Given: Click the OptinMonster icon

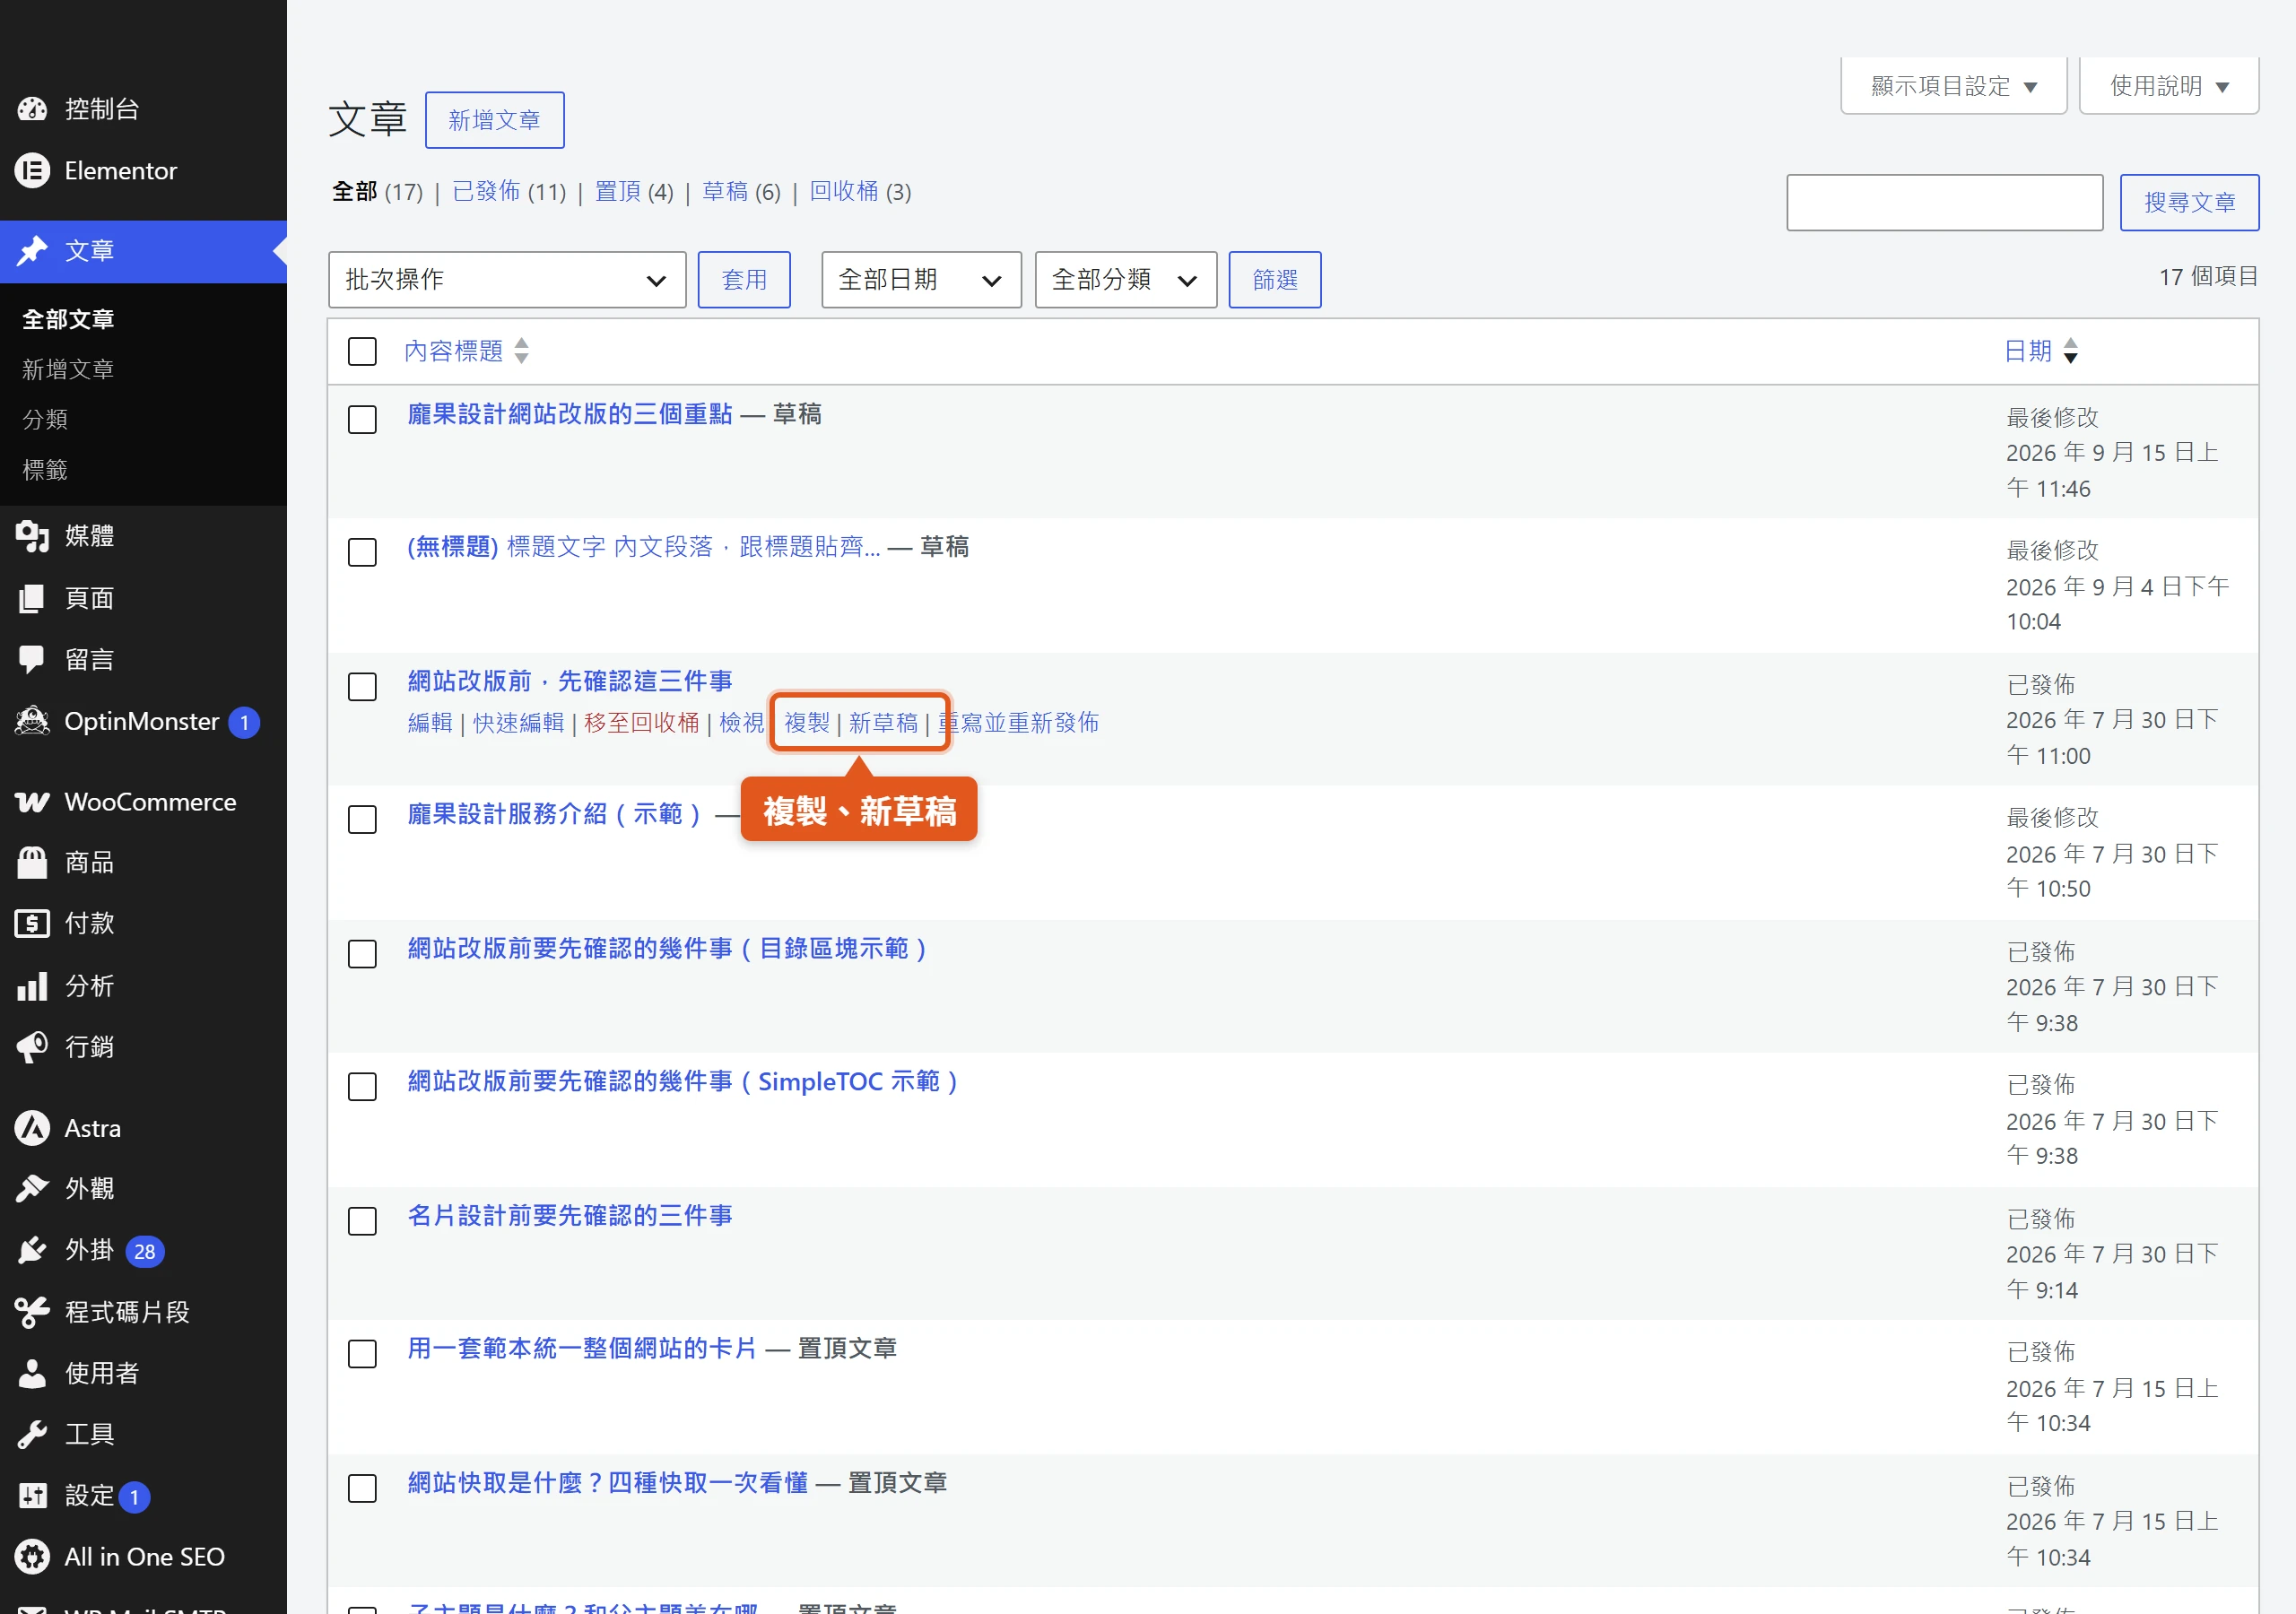Looking at the screenshot, I should 32,721.
